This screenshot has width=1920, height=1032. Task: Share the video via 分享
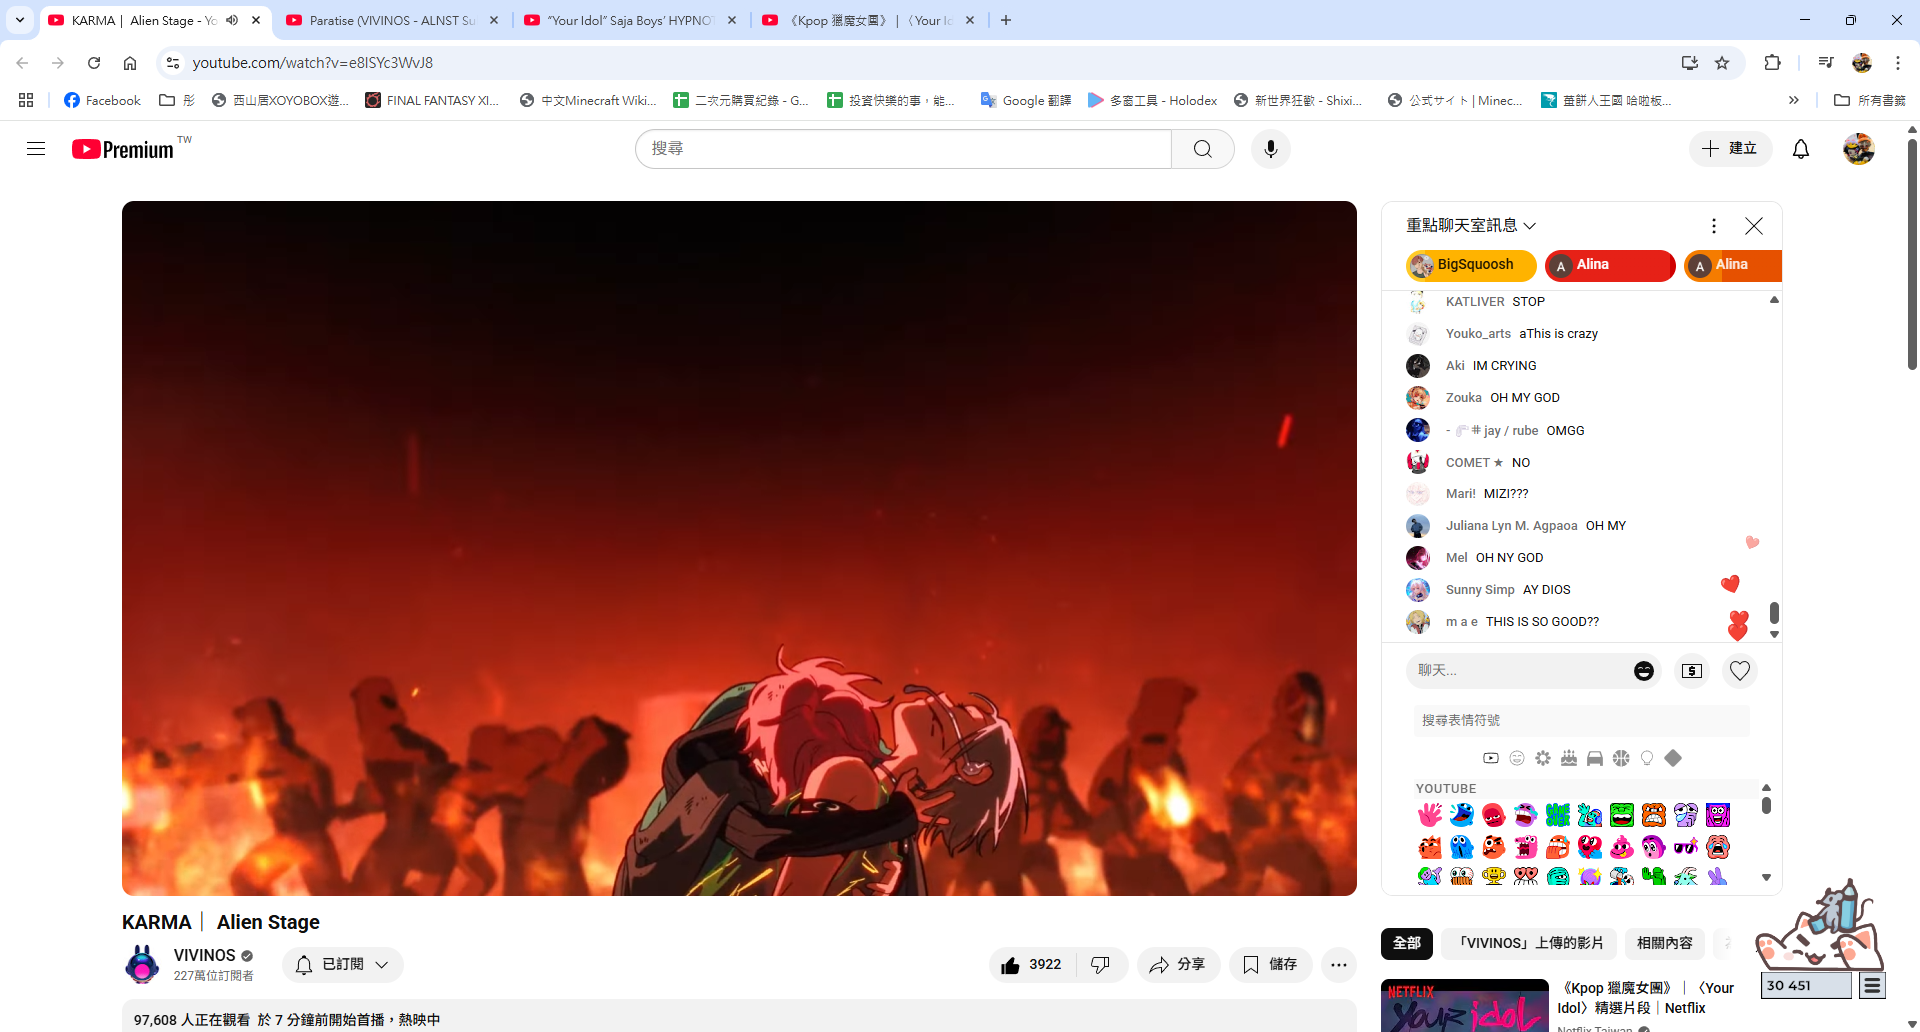(1178, 965)
